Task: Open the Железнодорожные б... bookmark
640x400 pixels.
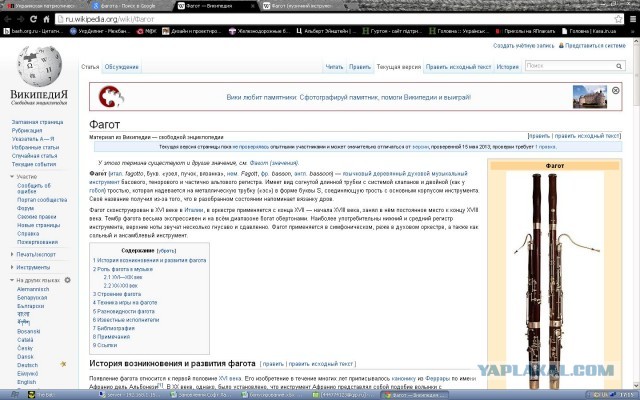Action: (259, 31)
